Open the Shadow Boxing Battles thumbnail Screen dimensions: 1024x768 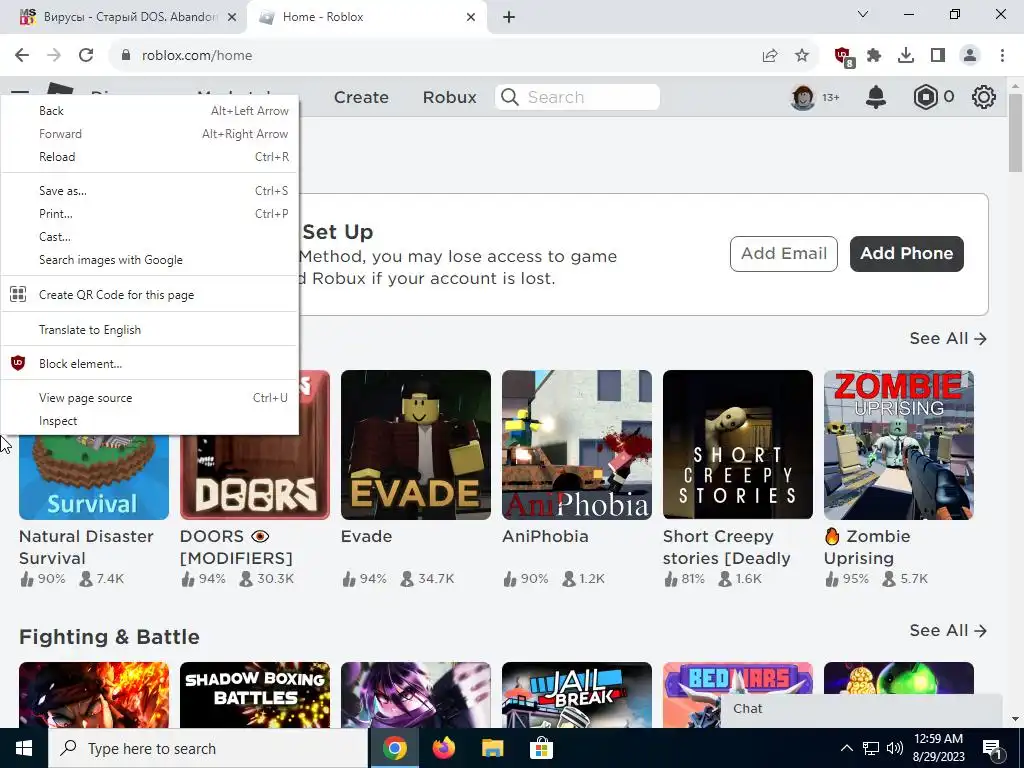coord(255,695)
